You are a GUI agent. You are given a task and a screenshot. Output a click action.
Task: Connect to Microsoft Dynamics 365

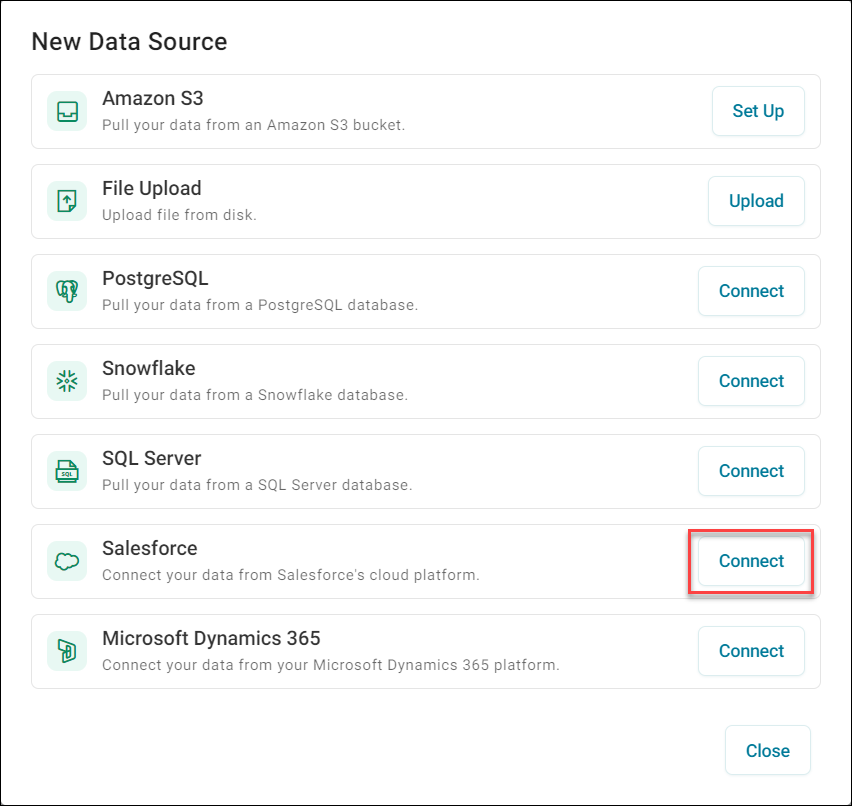pos(751,651)
